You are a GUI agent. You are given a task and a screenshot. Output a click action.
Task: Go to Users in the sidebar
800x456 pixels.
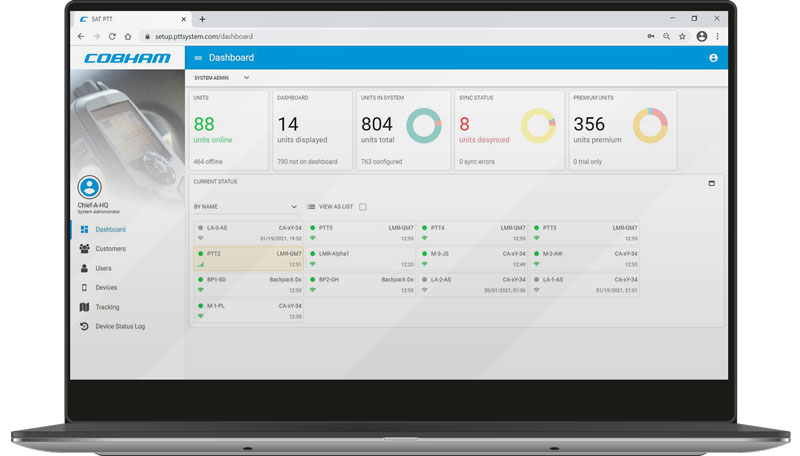[x=103, y=268]
